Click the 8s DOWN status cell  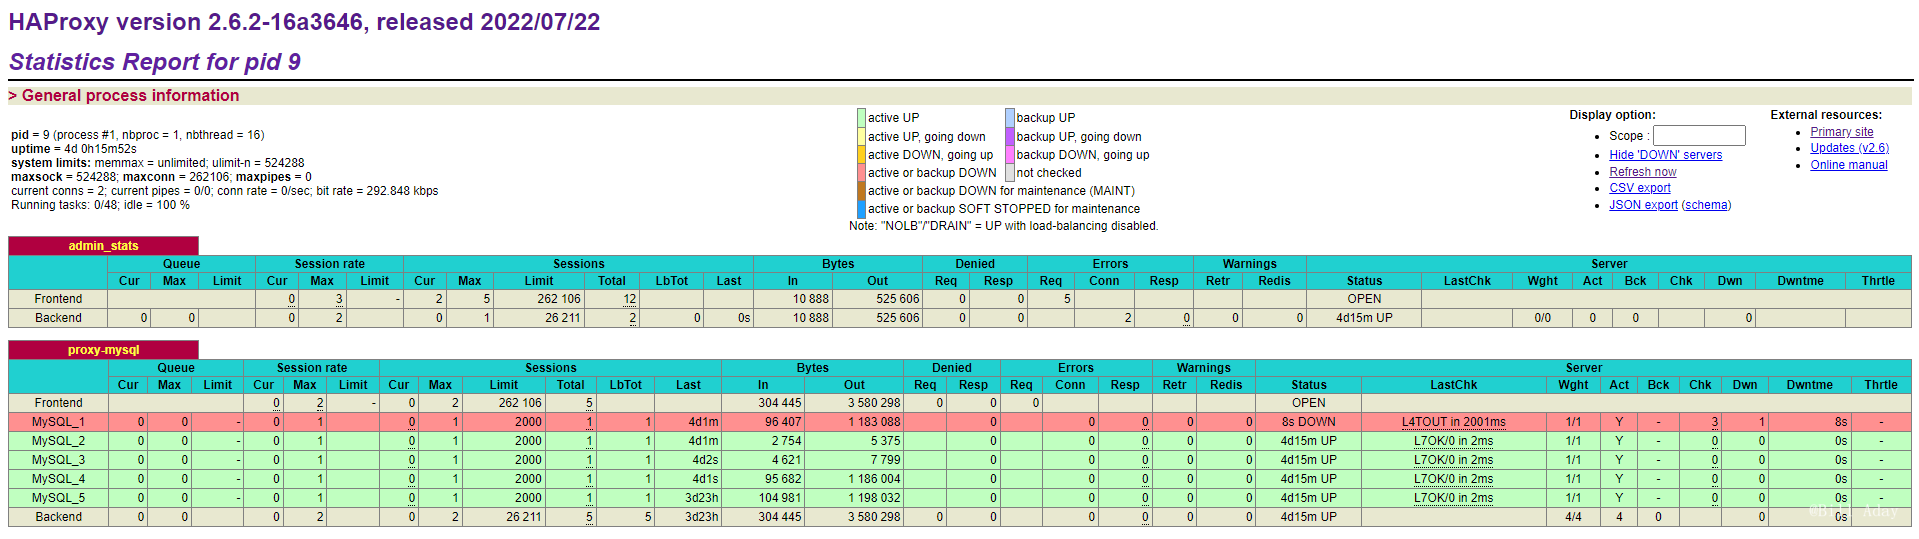click(x=1308, y=422)
